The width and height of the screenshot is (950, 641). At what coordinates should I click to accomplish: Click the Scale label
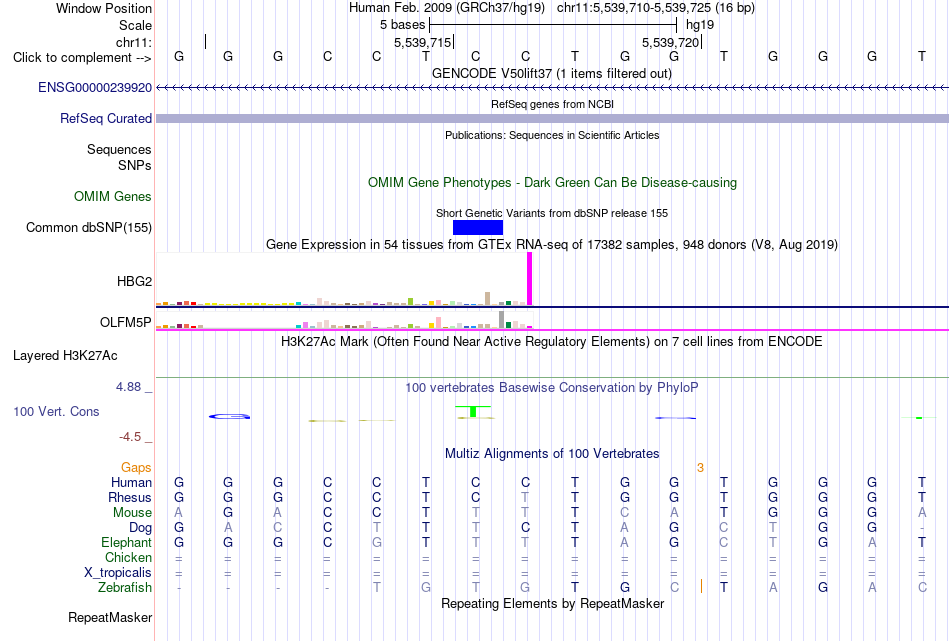[x=136, y=25]
